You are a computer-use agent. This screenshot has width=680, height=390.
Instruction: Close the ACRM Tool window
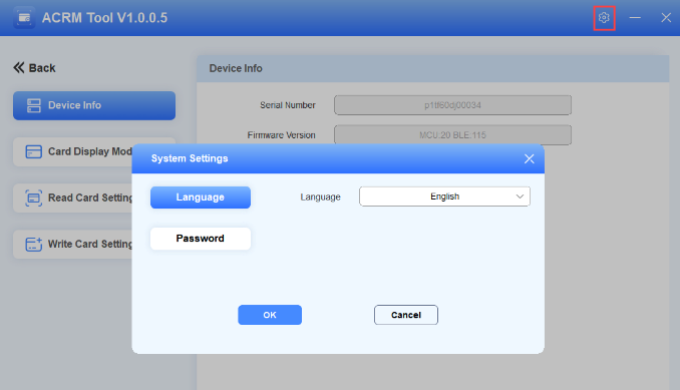[x=666, y=18]
